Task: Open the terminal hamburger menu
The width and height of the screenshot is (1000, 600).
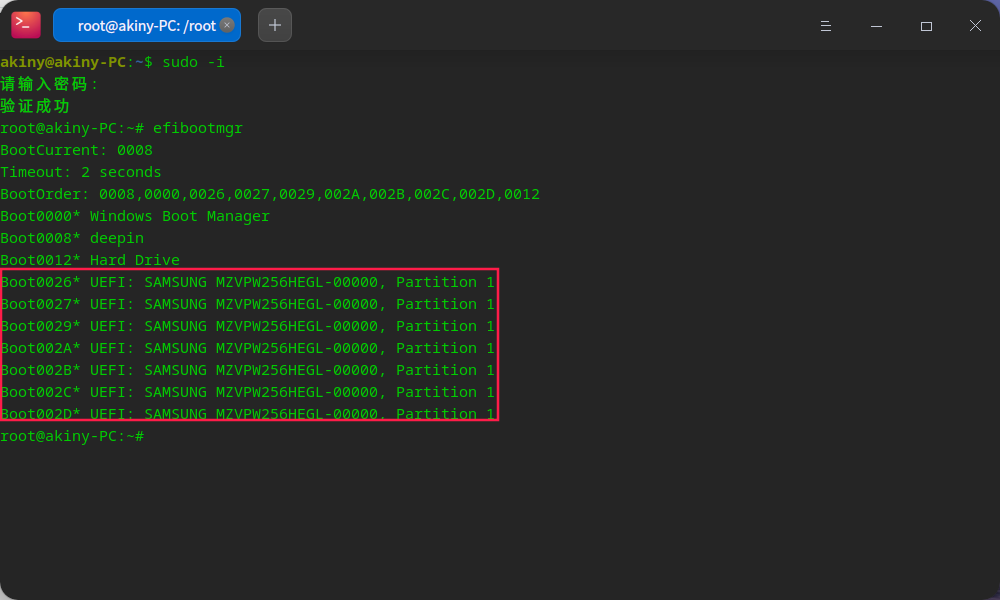Action: (826, 26)
